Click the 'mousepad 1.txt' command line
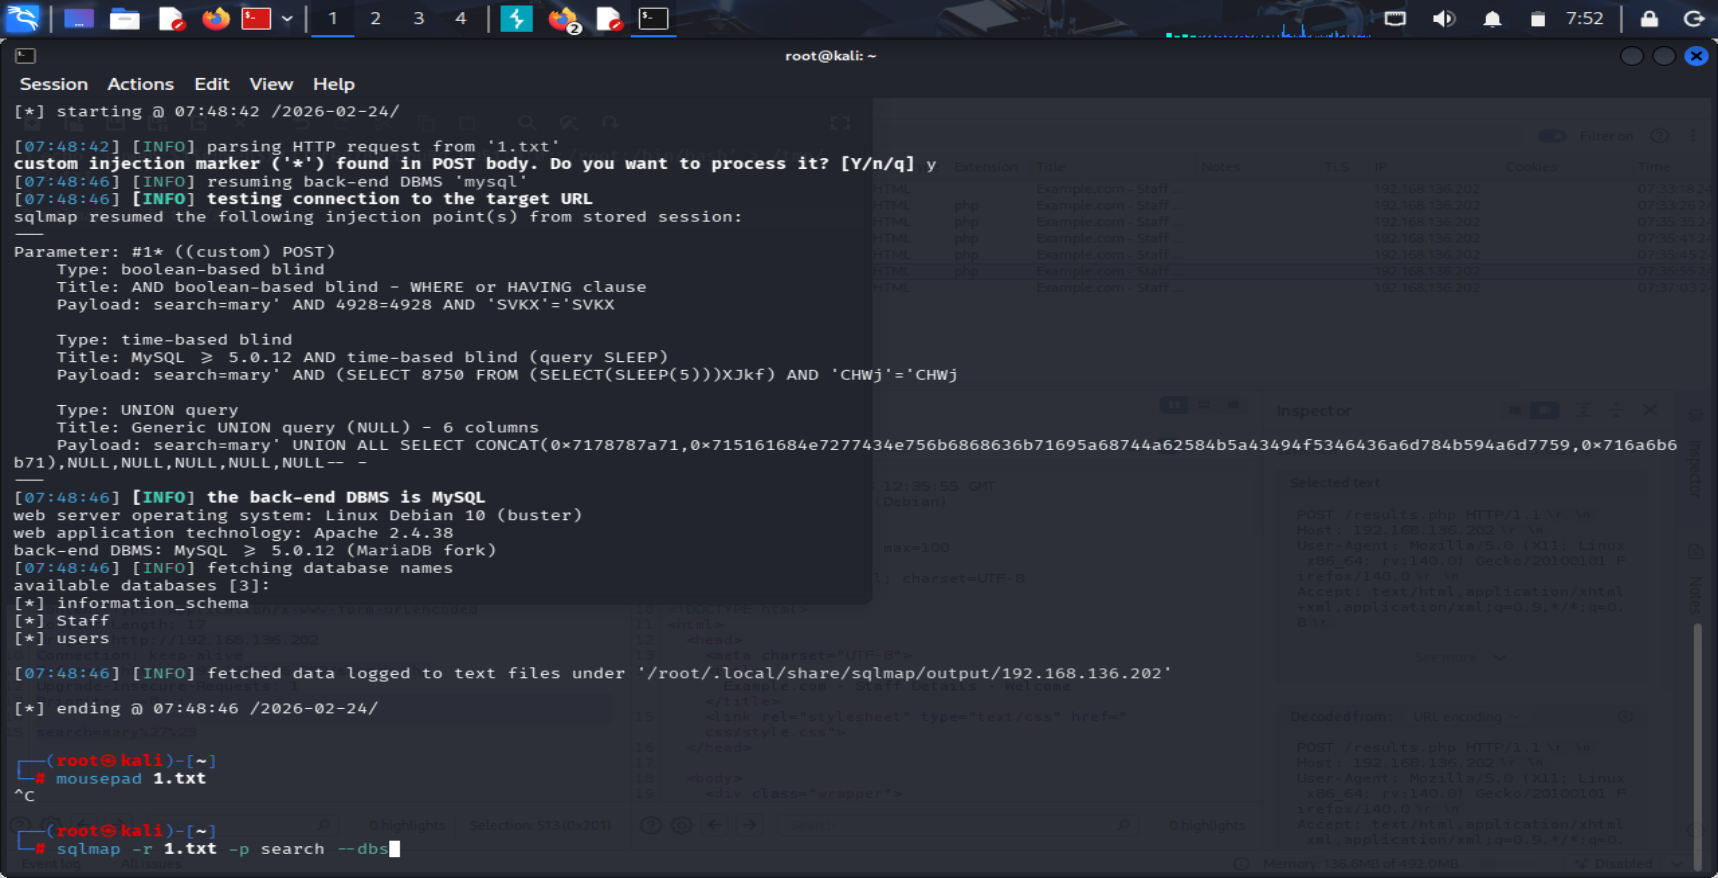This screenshot has width=1718, height=878. pyautogui.click(x=131, y=778)
